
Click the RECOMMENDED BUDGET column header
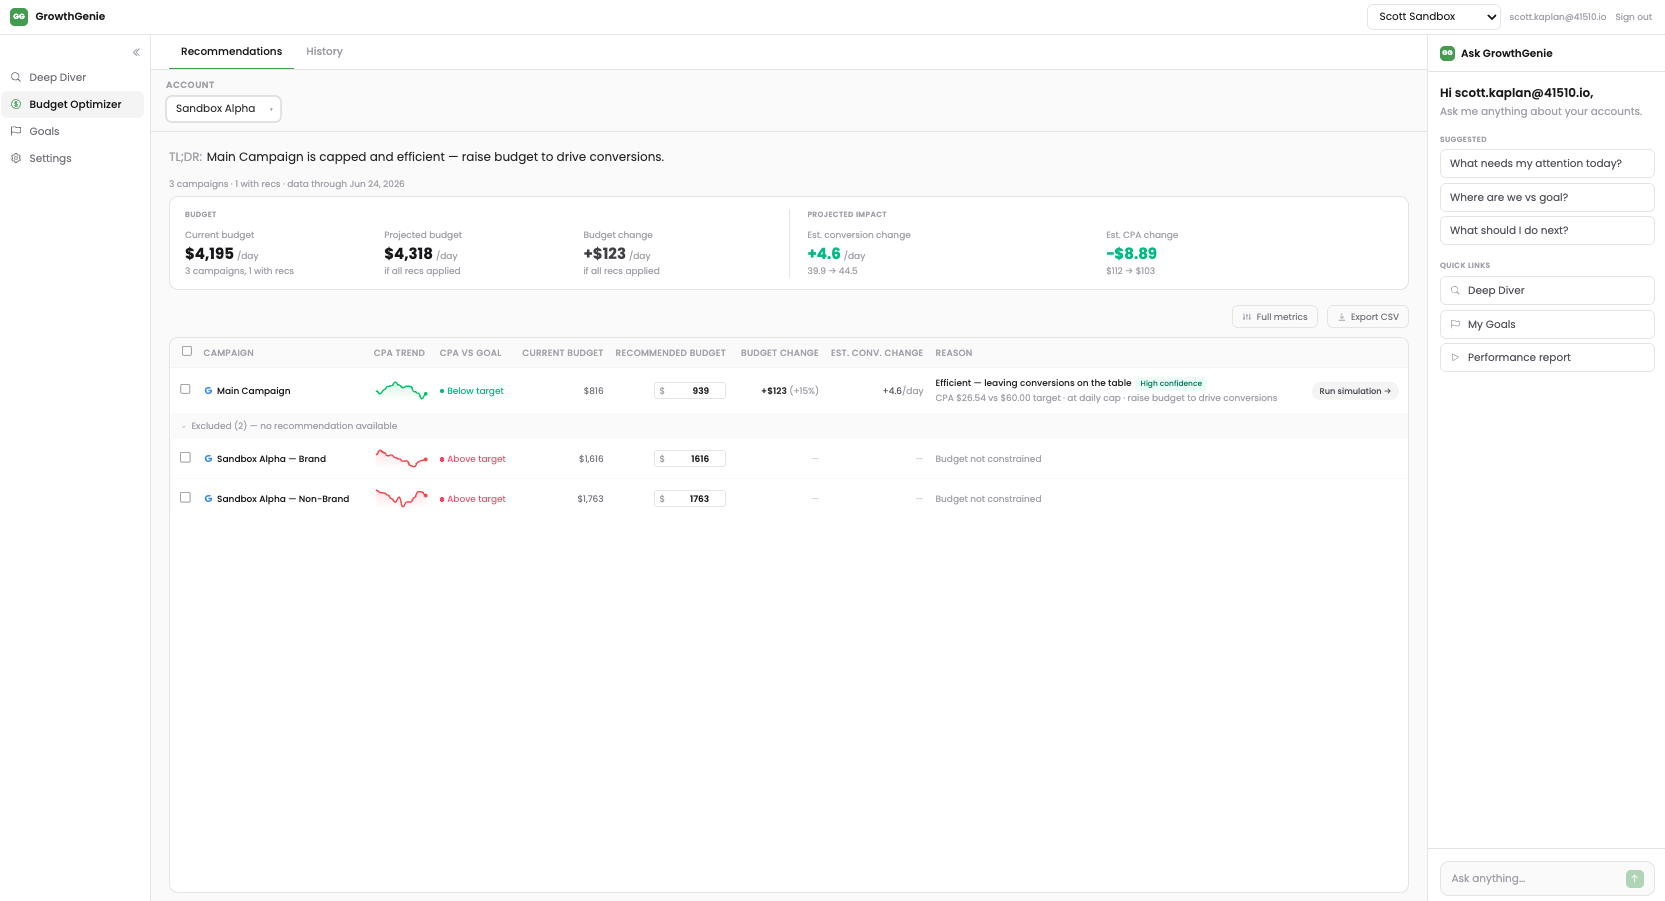pos(670,353)
